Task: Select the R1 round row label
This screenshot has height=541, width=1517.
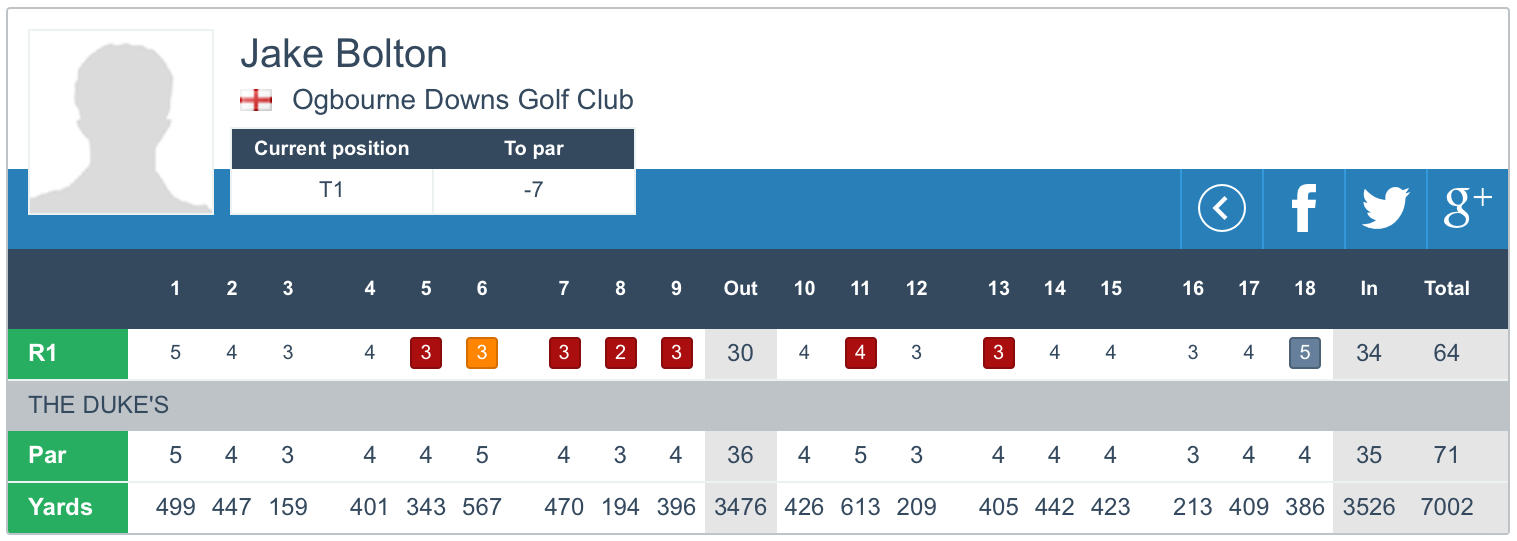Action: 68,354
